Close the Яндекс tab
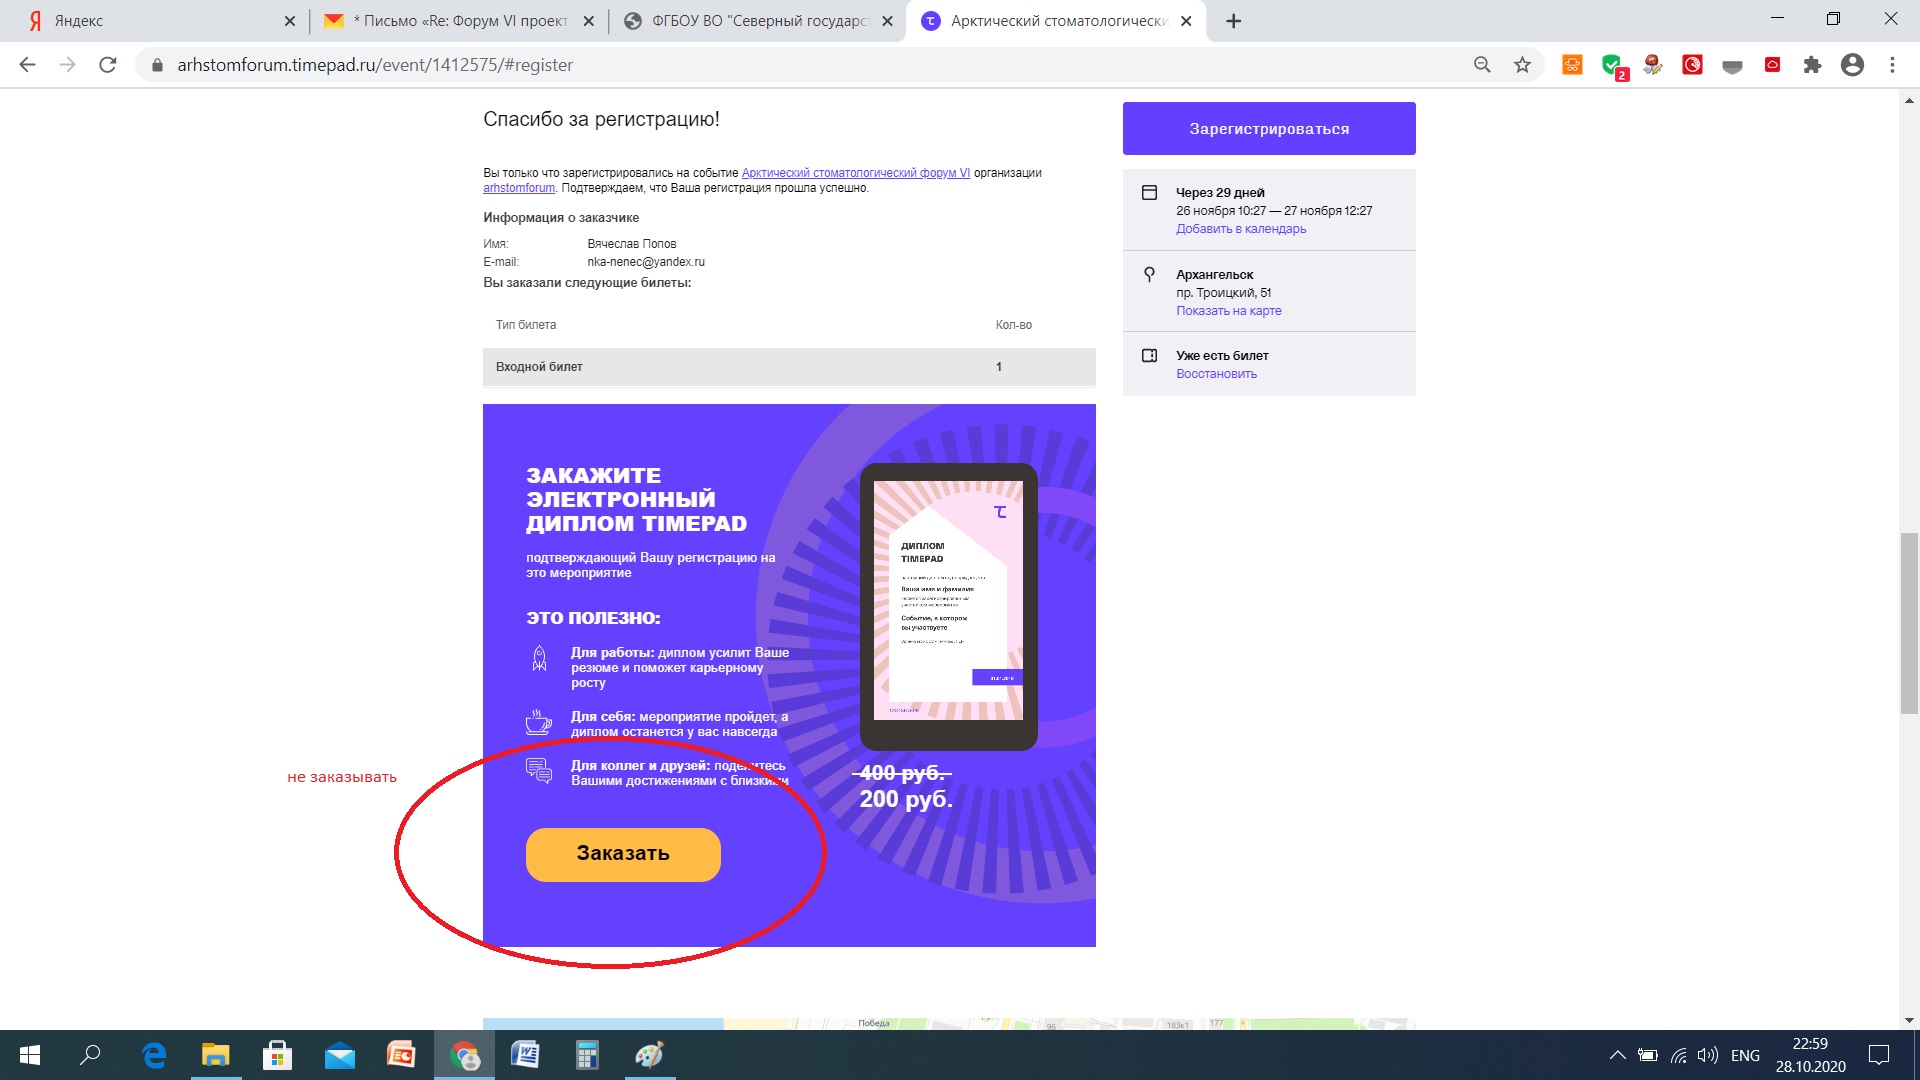This screenshot has height=1080, width=1920. (x=290, y=21)
